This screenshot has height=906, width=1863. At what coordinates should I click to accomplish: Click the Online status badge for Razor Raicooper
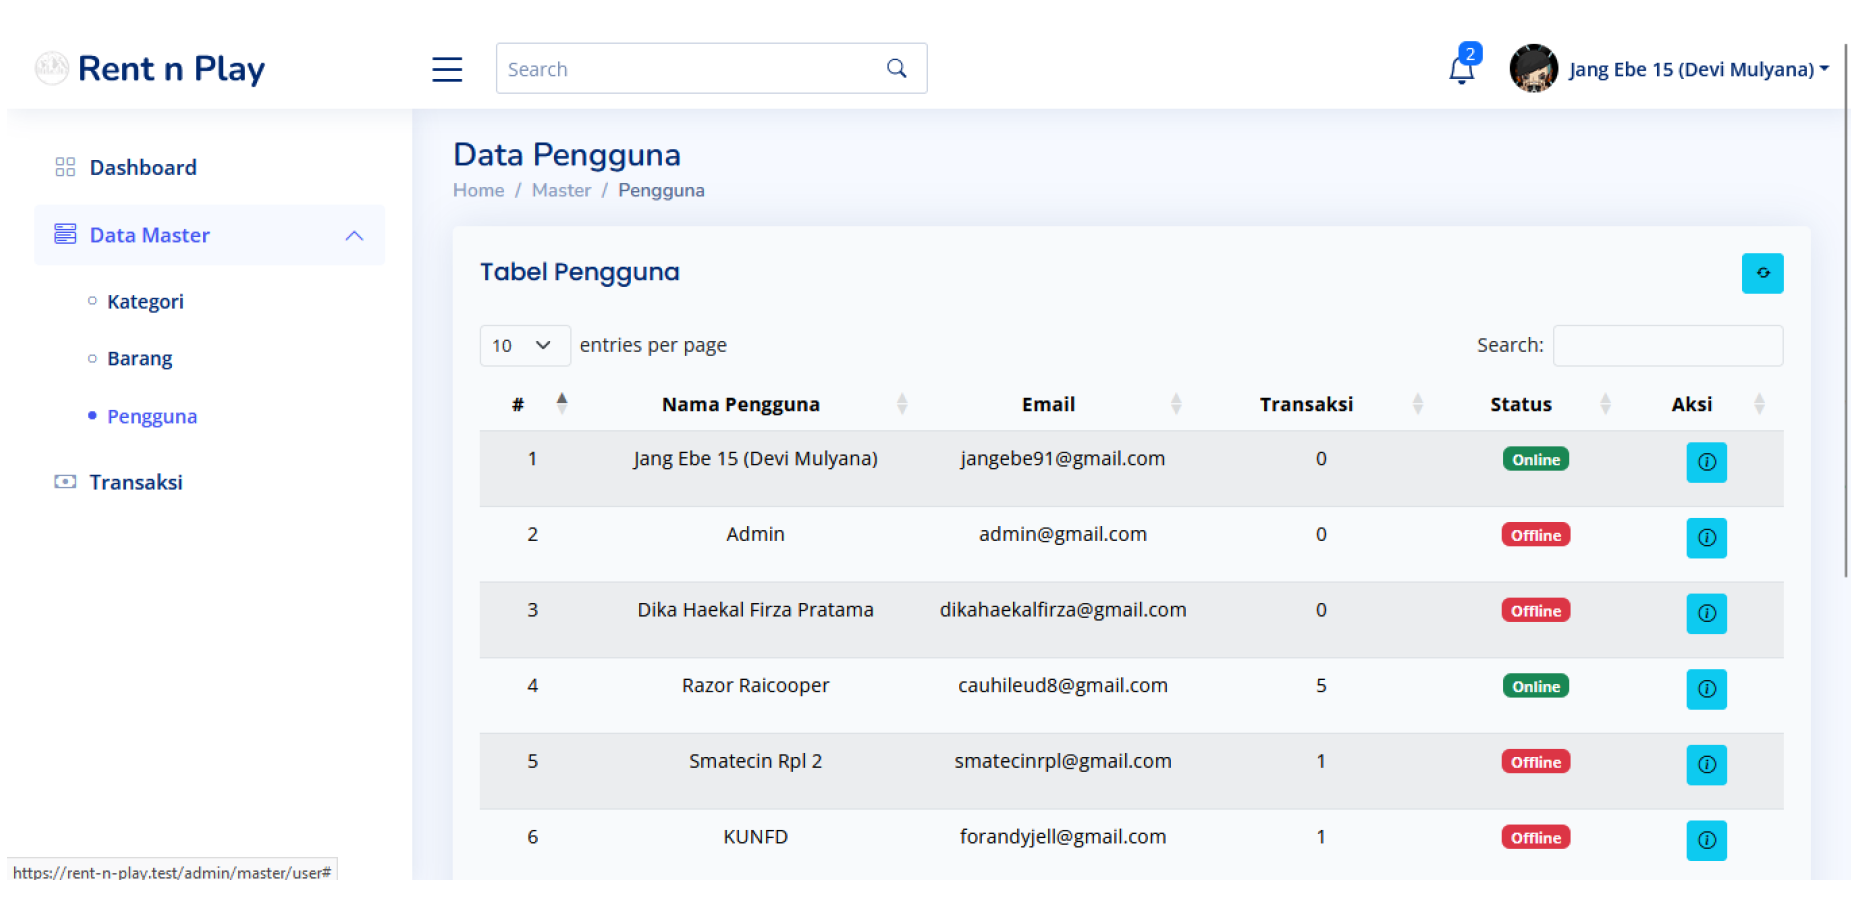tap(1535, 686)
